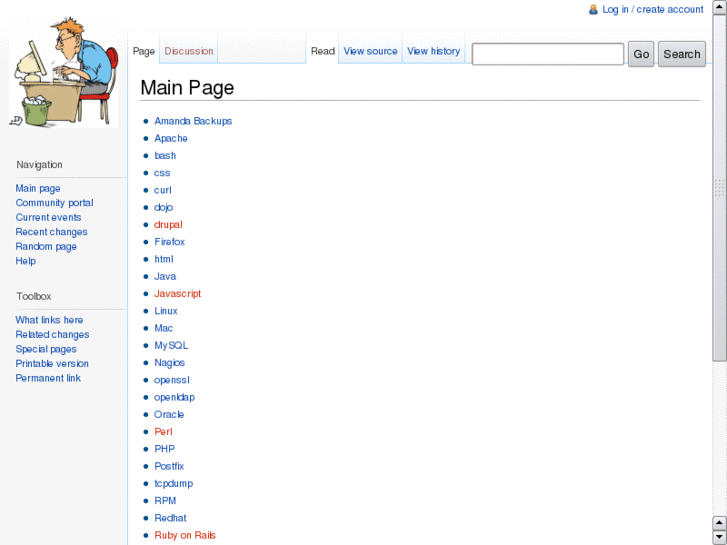
Task: Select the Read tab
Action: pos(323,51)
